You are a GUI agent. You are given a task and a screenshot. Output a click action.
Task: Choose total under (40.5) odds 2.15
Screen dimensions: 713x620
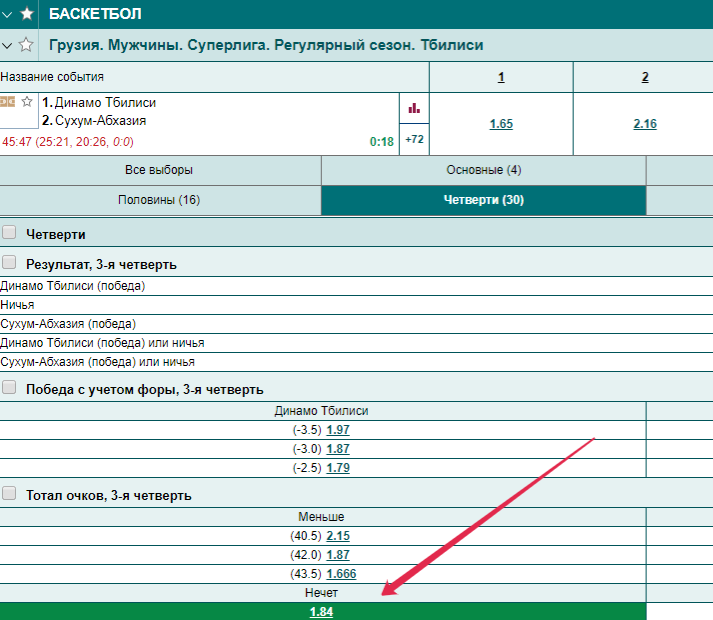(338, 536)
